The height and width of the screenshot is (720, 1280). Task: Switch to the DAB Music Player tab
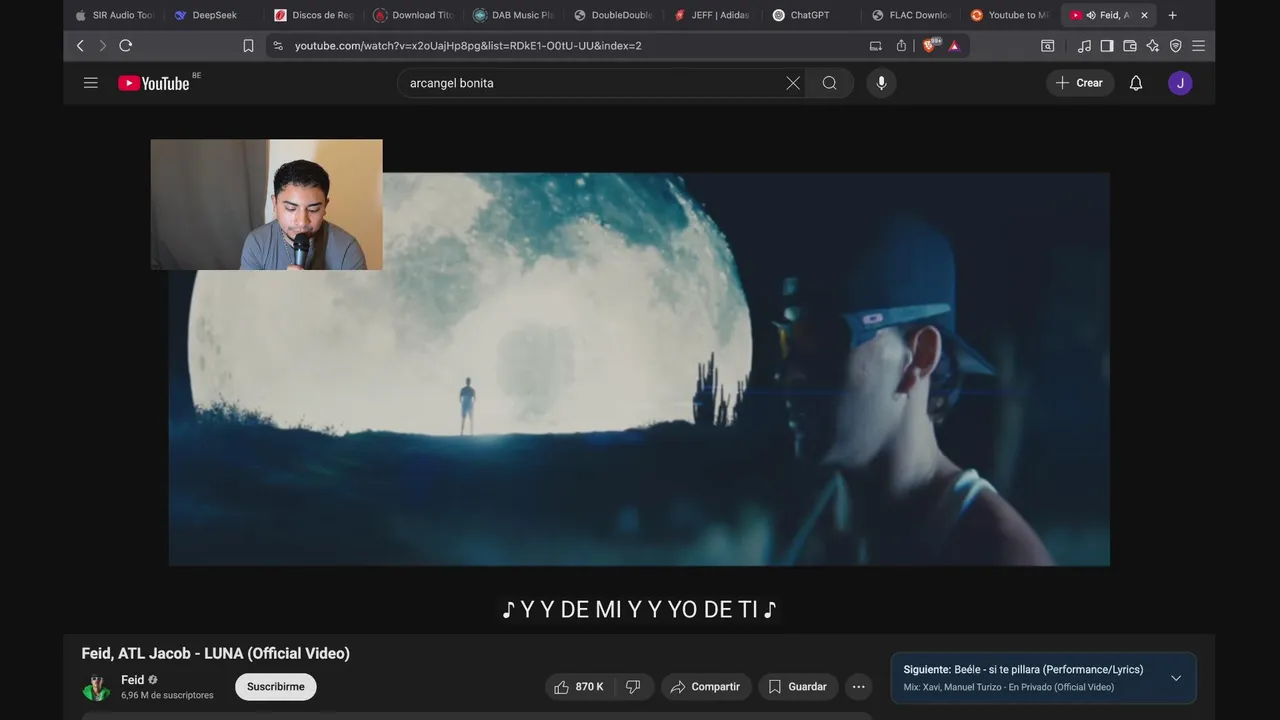(513, 15)
